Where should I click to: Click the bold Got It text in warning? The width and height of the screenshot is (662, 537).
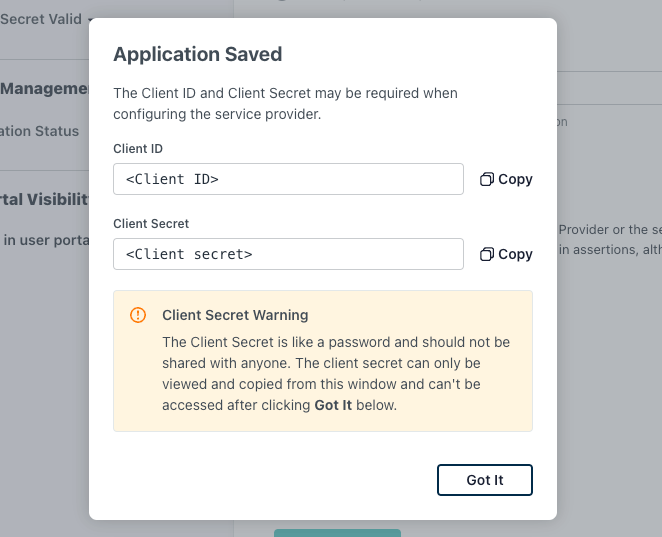tap(333, 405)
